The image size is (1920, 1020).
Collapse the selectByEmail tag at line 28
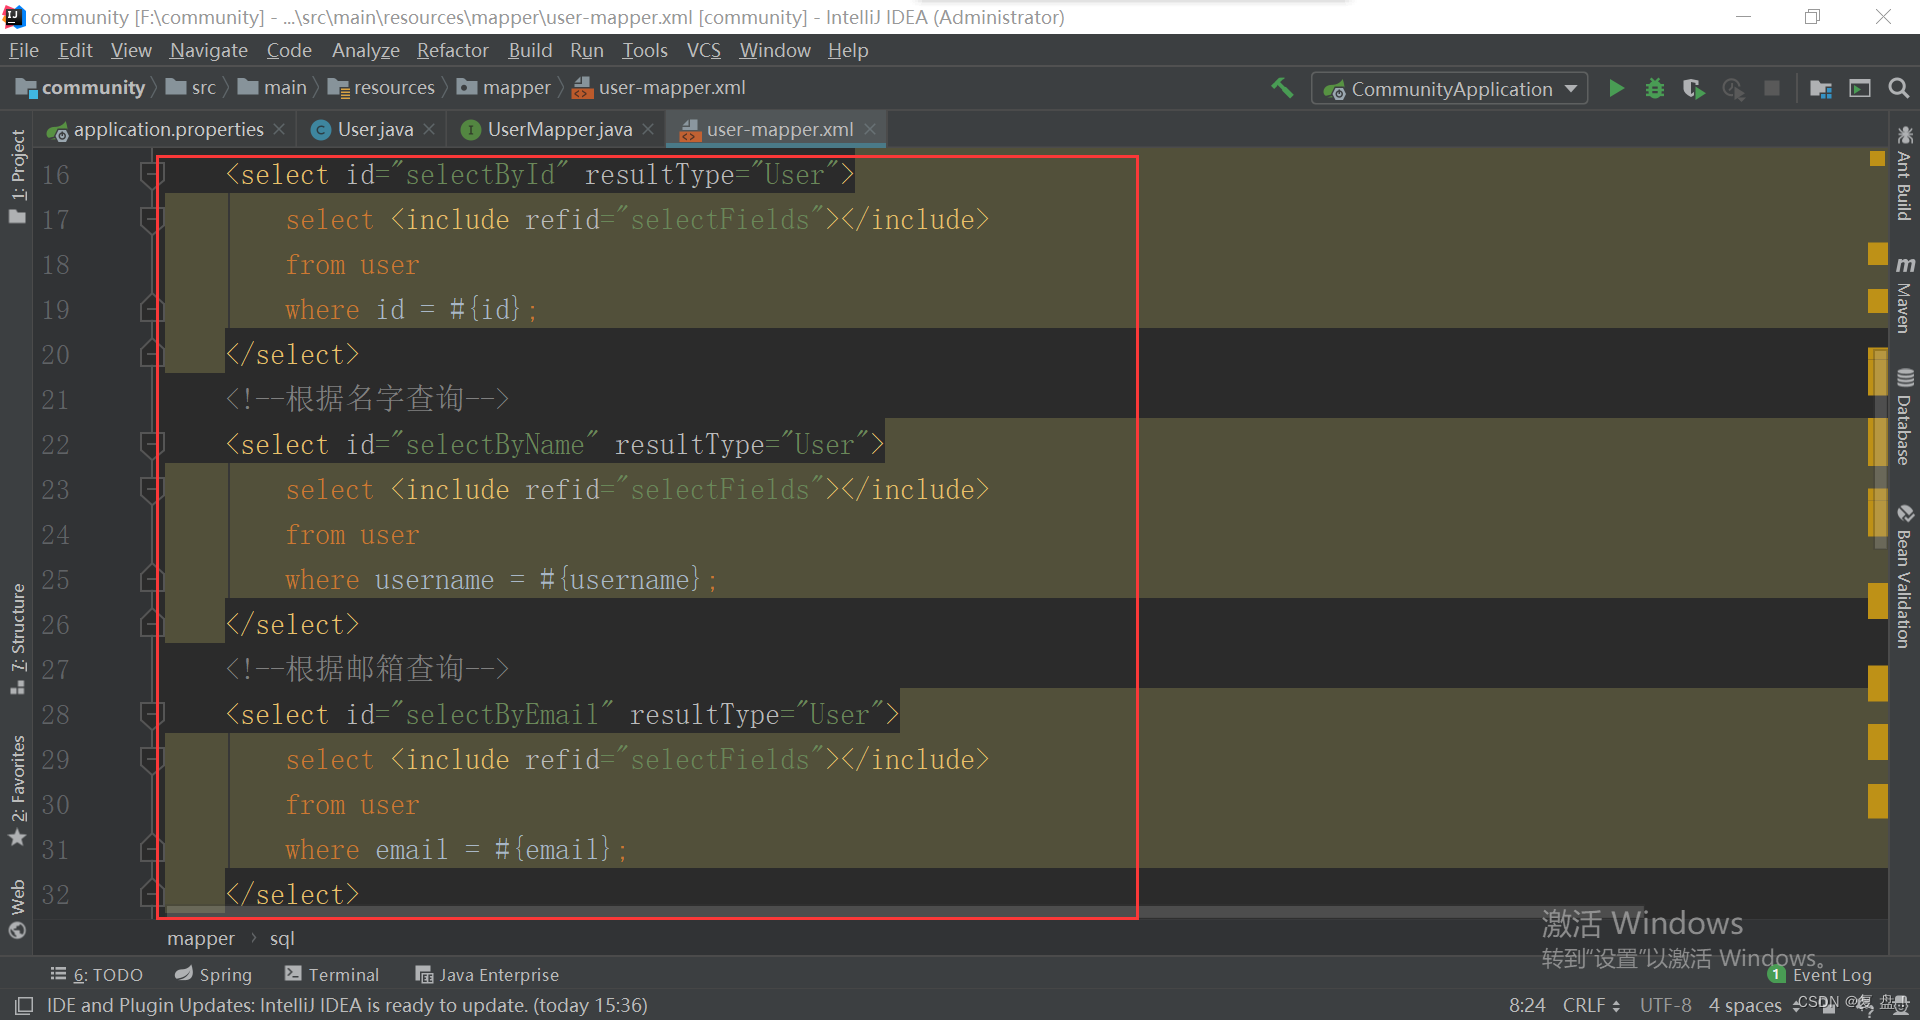click(152, 715)
